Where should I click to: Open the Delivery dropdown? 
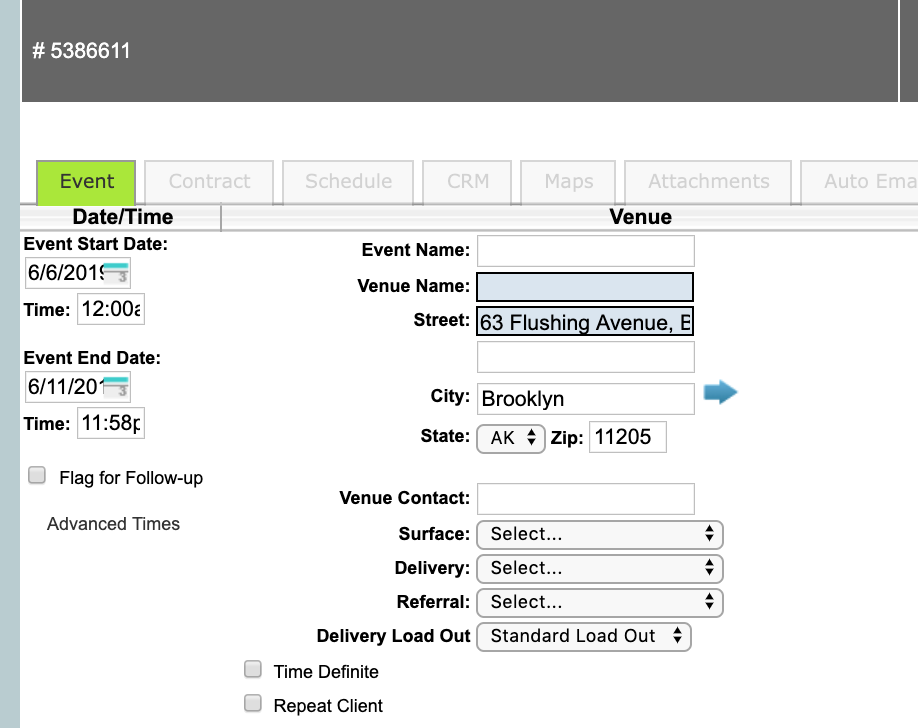tap(599, 568)
